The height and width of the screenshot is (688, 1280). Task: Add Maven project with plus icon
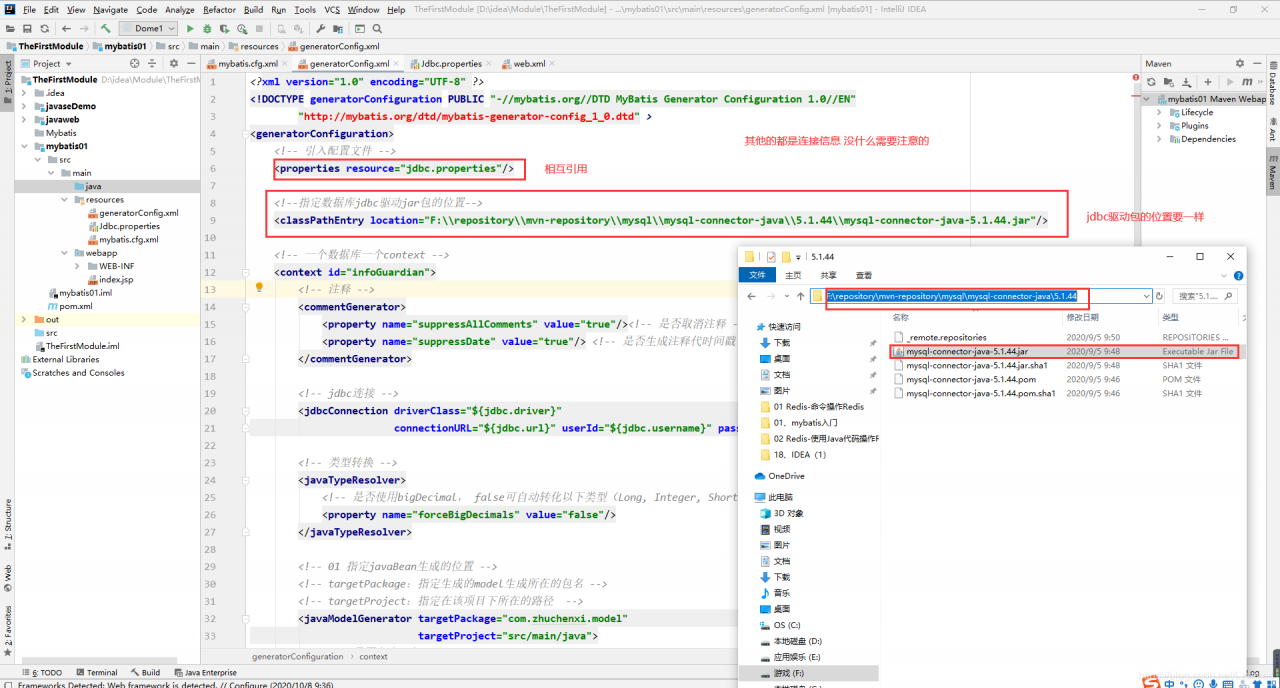click(1208, 82)
